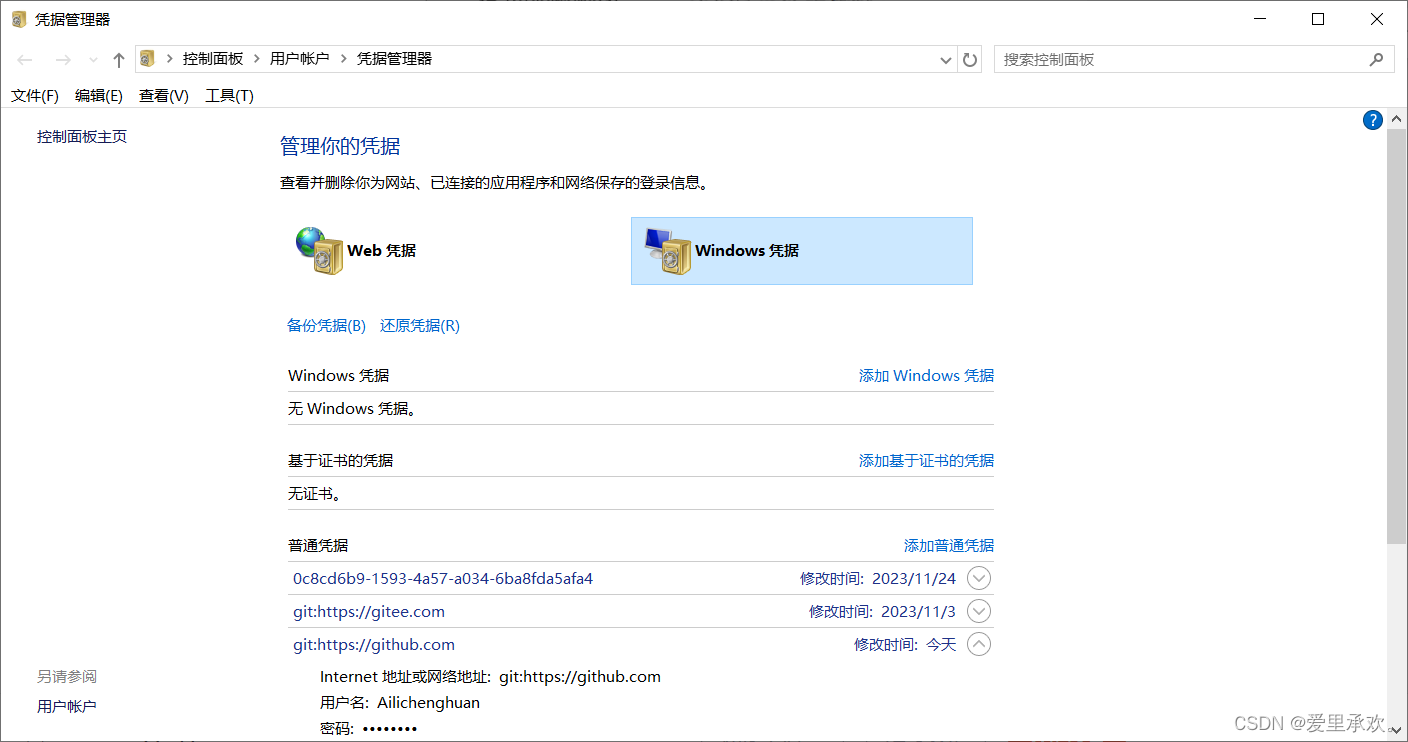
Task: Open the 用户帐户 link under 另请参阅
Action: coord(67,707)
